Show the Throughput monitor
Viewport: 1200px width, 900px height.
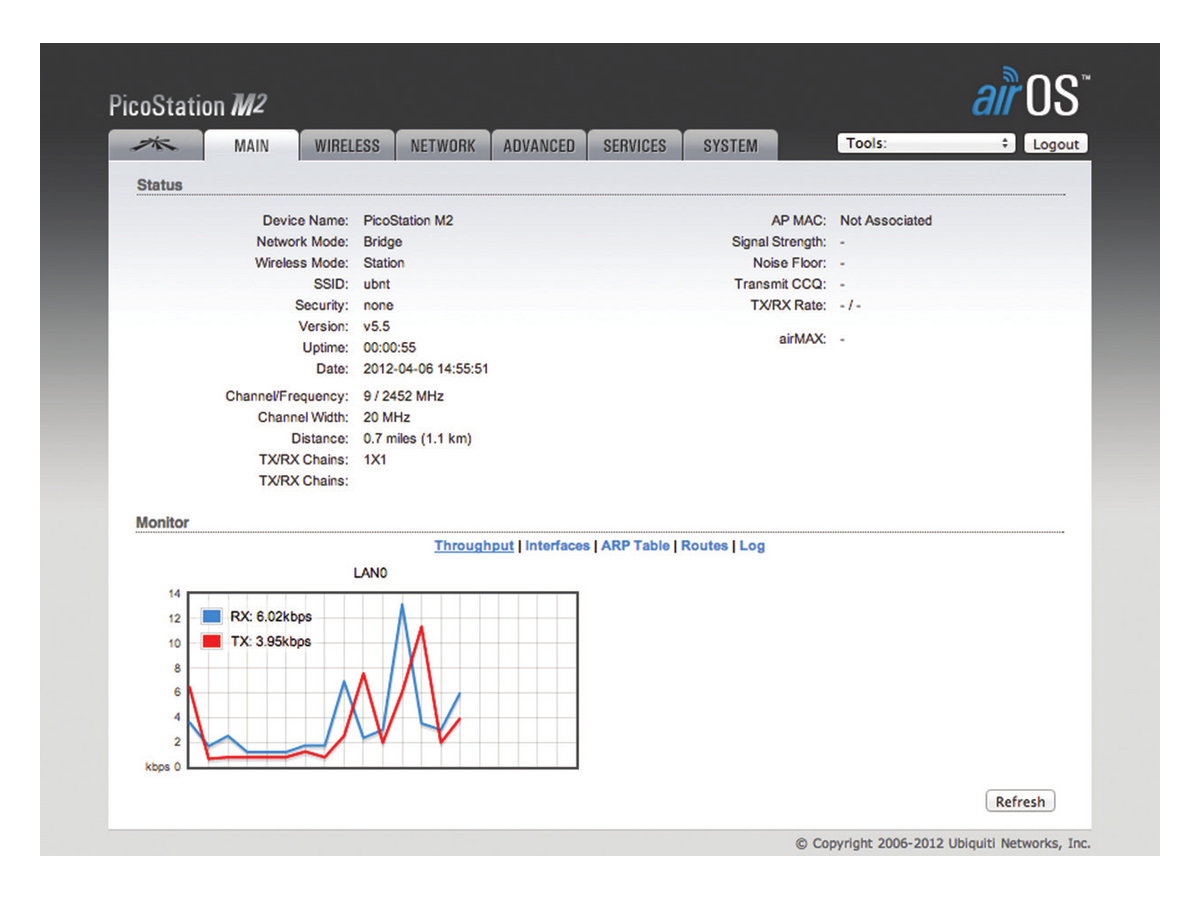click(474, 546)
